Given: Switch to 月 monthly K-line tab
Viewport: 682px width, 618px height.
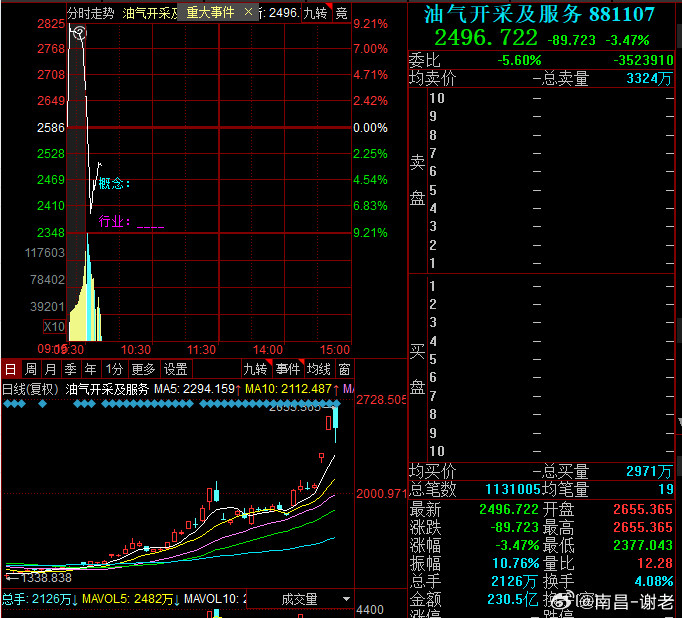Looking at the screenshot, I should (x=50, y=368).
